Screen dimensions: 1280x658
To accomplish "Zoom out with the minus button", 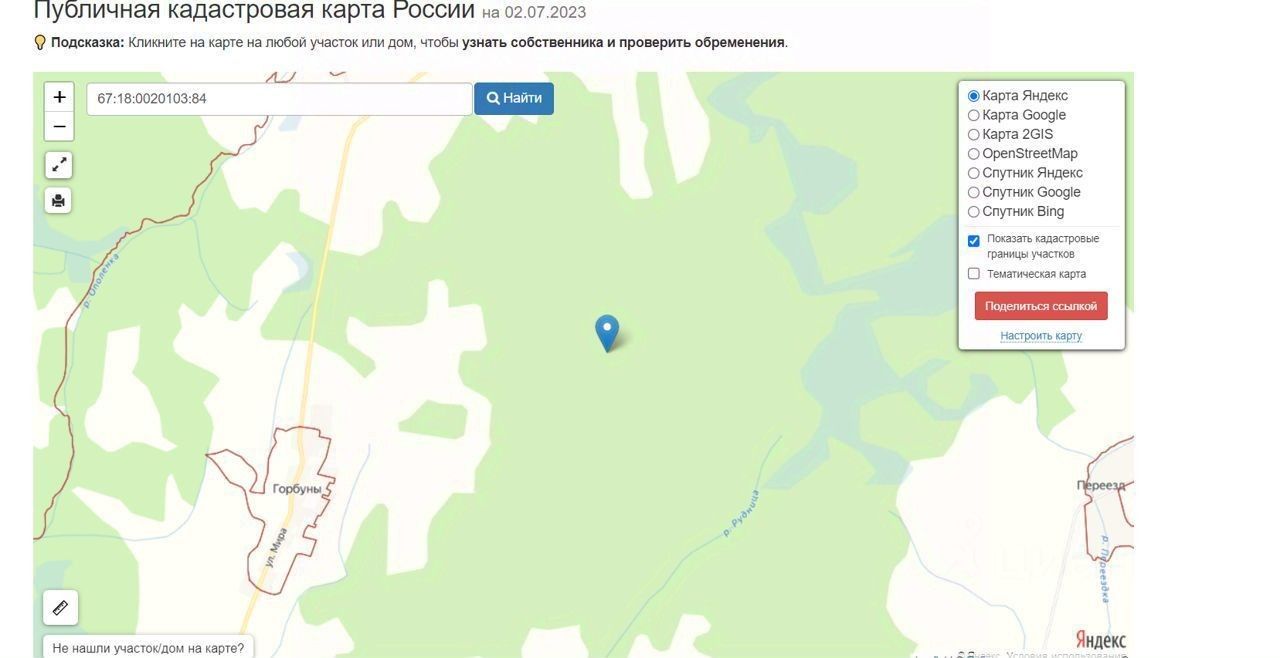I will point(59,126).
